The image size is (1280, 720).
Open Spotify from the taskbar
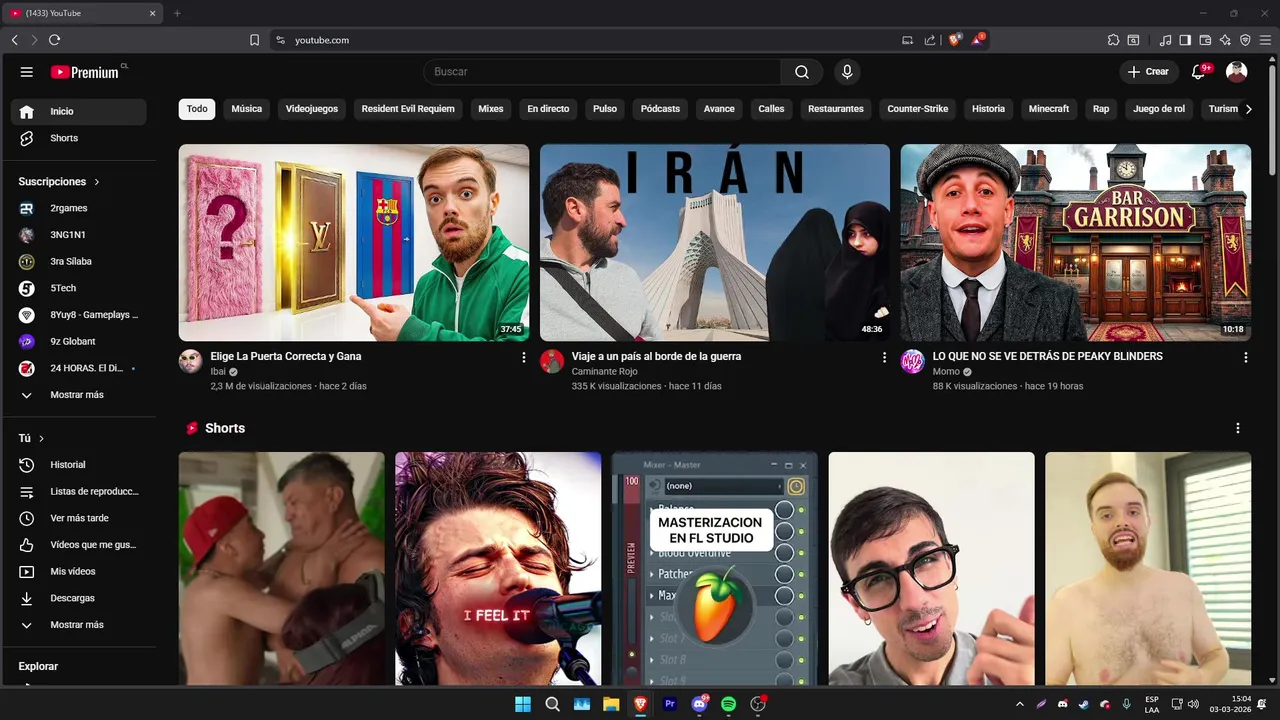[729, 704]
